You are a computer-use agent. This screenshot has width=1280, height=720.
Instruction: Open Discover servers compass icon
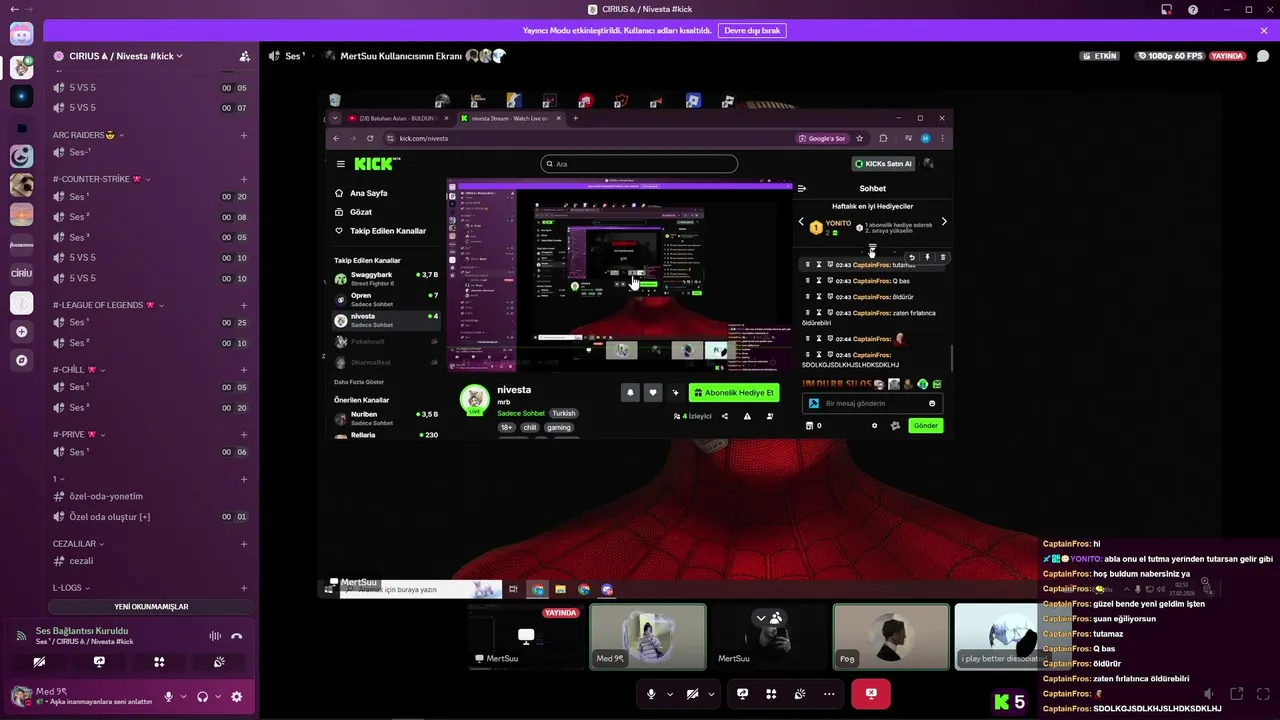[x=21, y=360]
